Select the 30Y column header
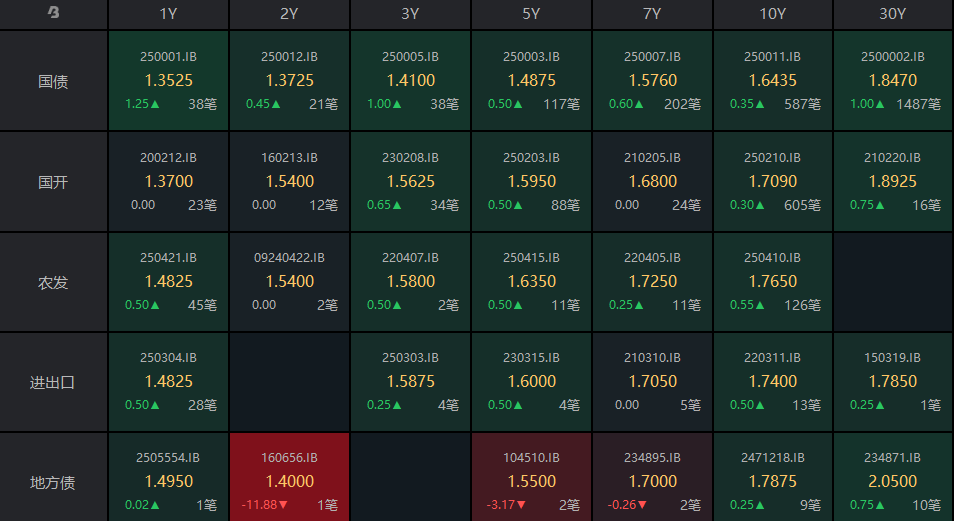Viewport: 954px width, 521px height. pyautogui.click(x=893, y=14)
